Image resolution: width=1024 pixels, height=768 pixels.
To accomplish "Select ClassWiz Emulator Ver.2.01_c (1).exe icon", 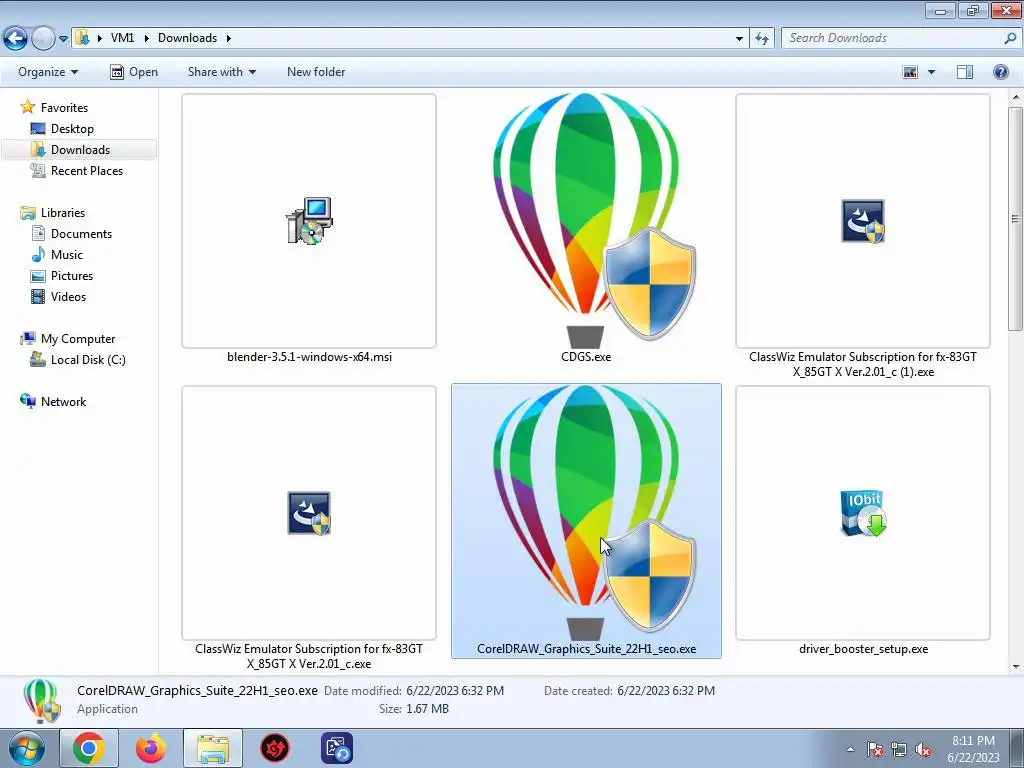I will pyautogui.click(x=863, y=221).
